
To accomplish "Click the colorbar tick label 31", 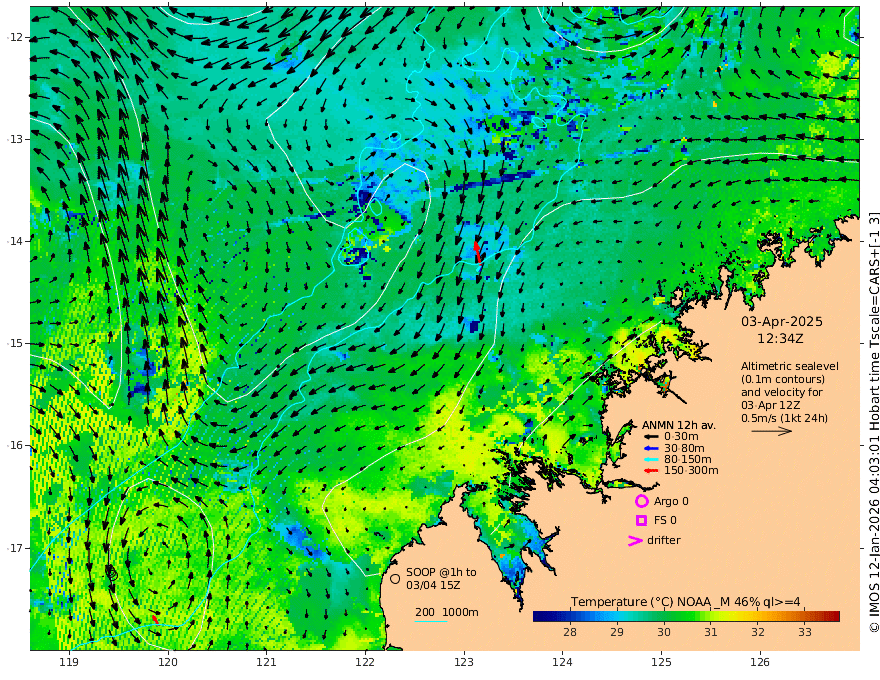I will 711,632.
